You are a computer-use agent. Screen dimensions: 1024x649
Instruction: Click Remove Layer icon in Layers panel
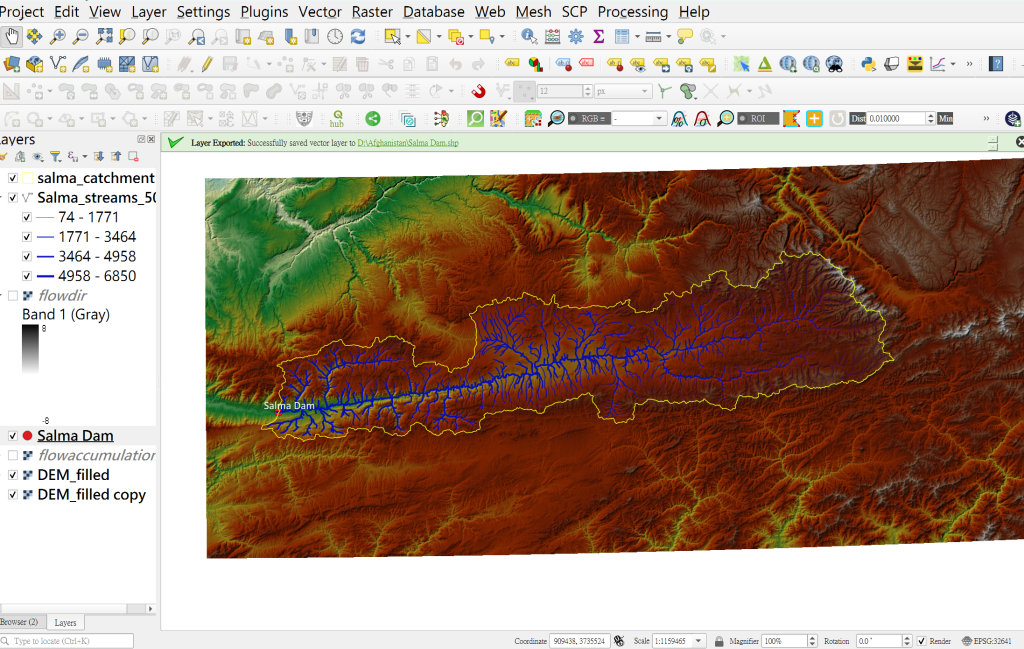(x=133, y=157)
